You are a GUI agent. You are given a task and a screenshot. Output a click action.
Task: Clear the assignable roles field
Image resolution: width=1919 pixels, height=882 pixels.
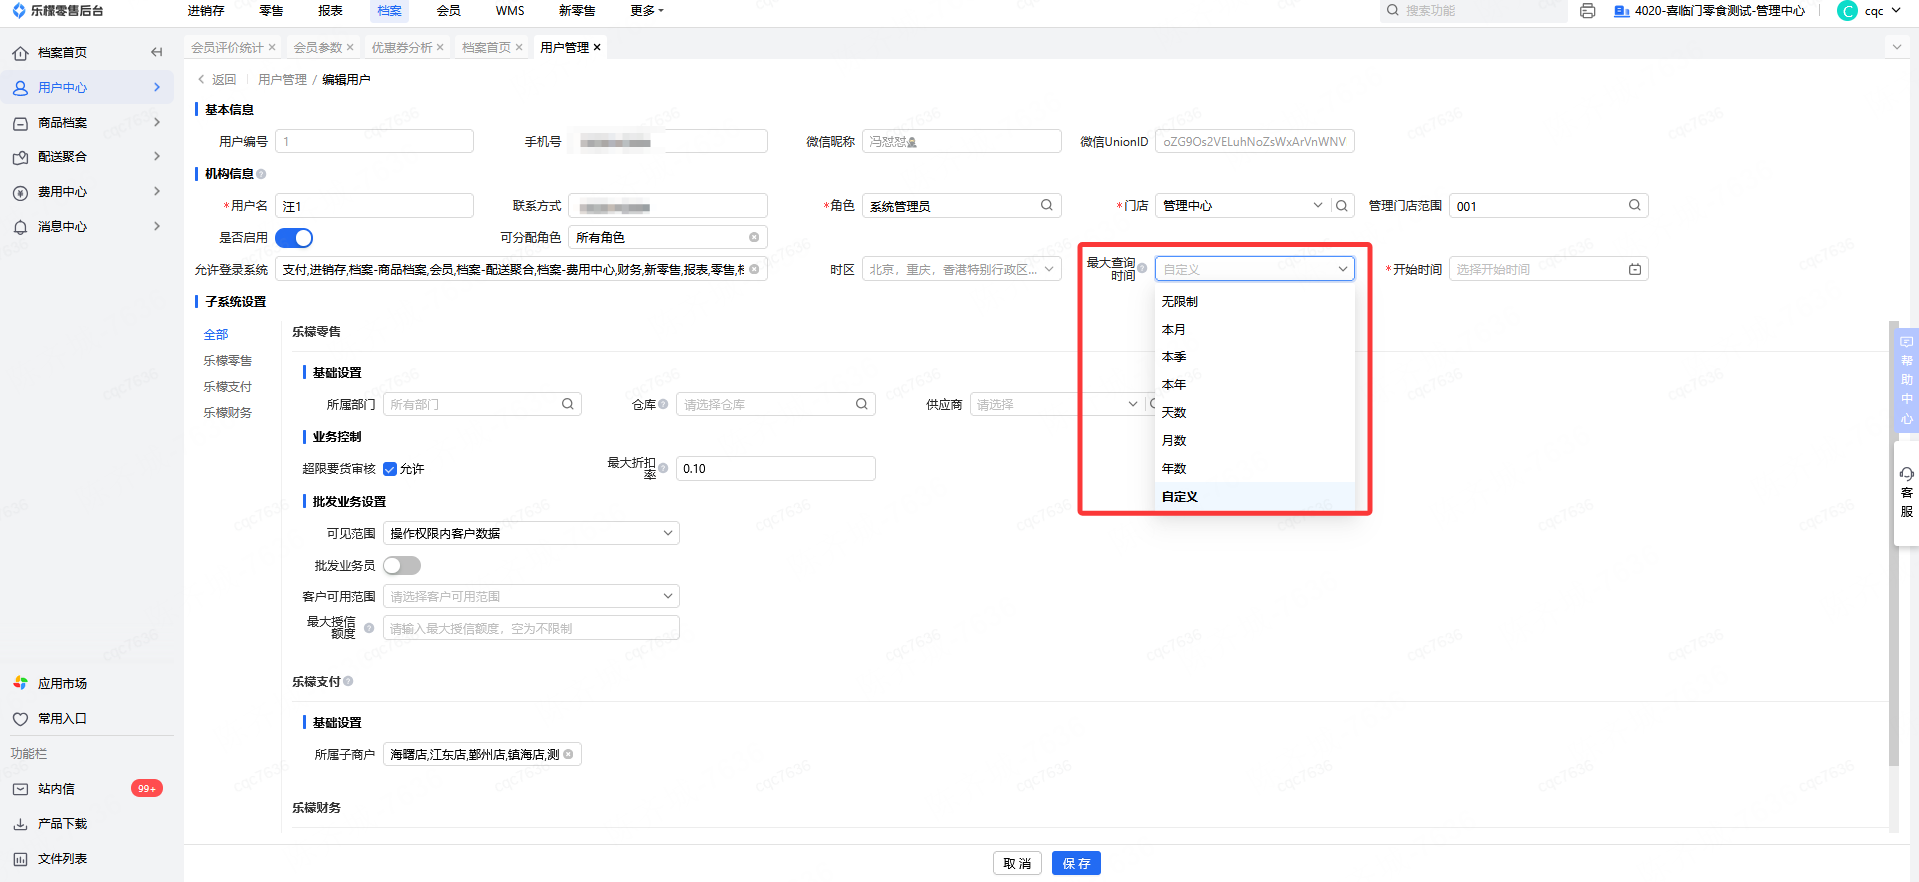point(754,237)
